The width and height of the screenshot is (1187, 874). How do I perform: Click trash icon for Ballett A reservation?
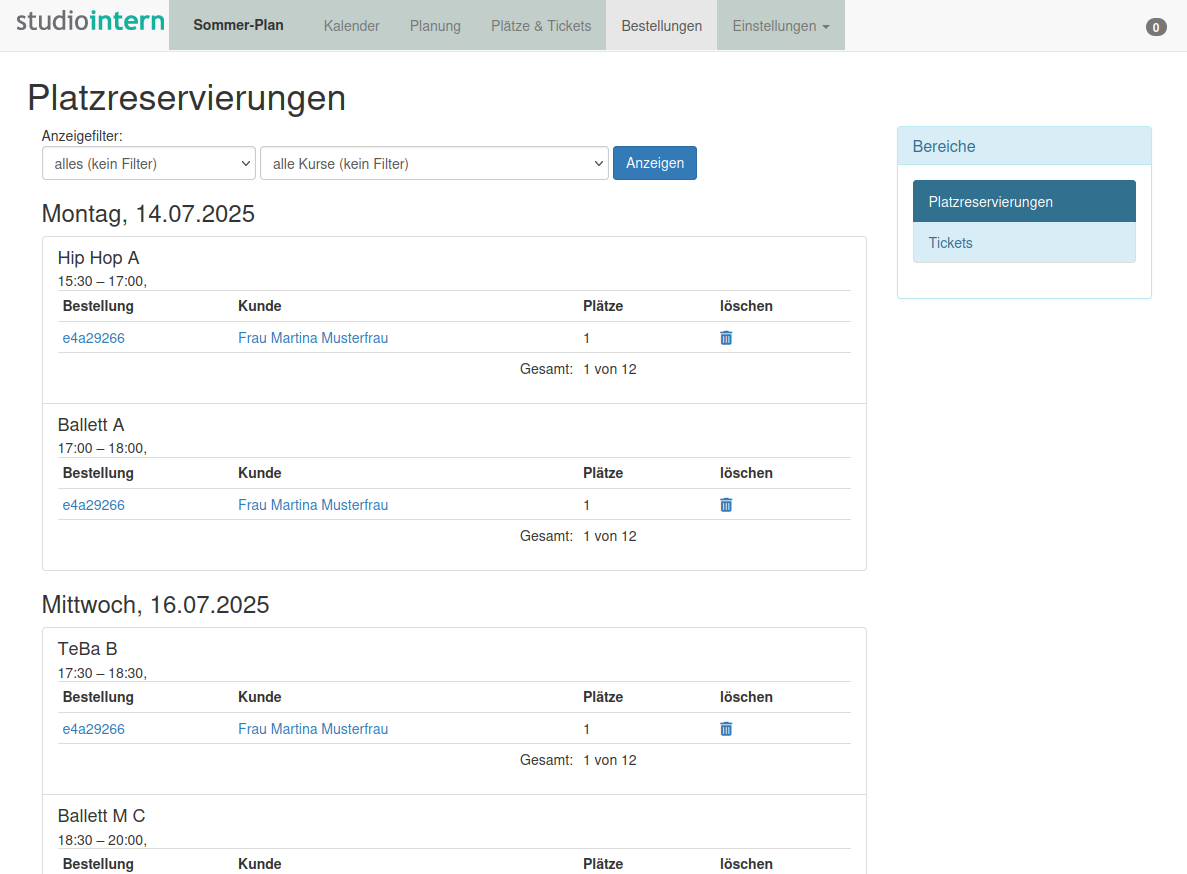tap(726, 505)
